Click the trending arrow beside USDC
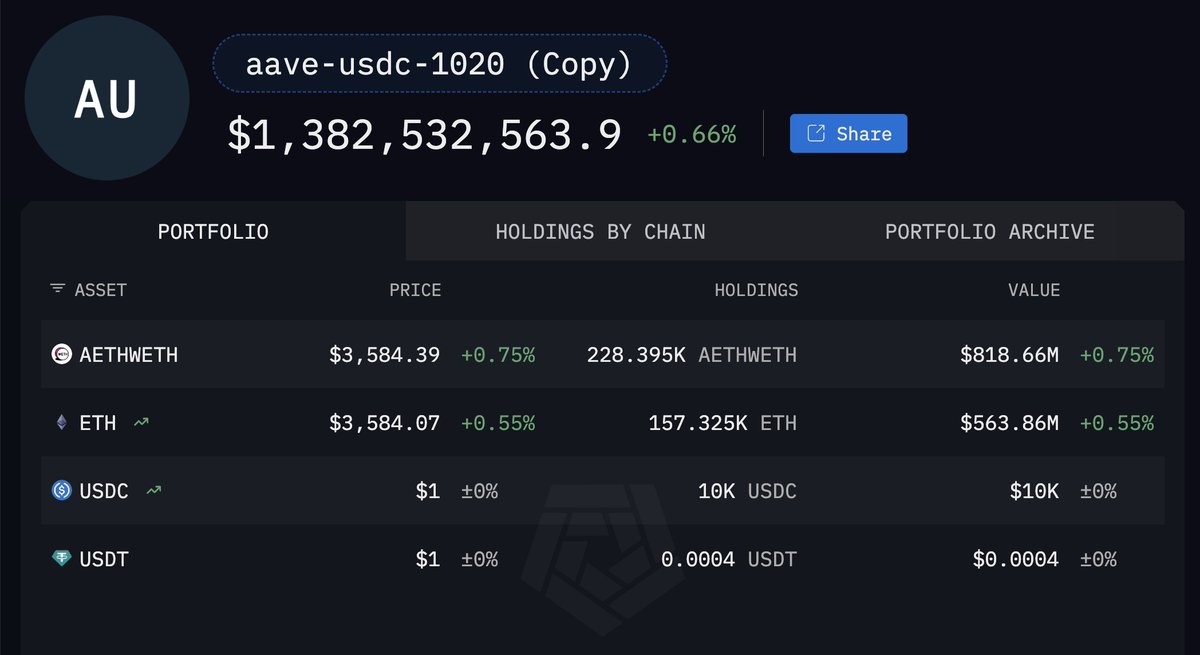This screenshot has height=655, width=1200. 154,491
